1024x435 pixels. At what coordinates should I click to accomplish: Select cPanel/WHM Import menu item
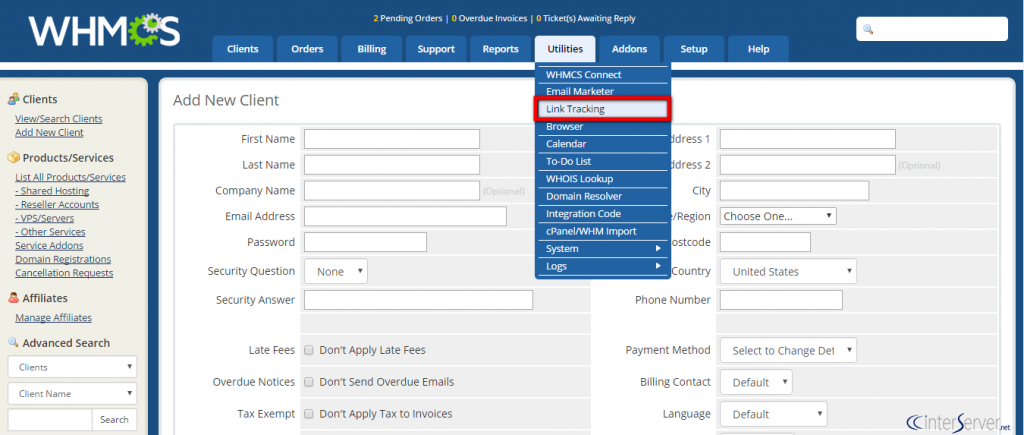pyautogui.click(x=603, y=231)
